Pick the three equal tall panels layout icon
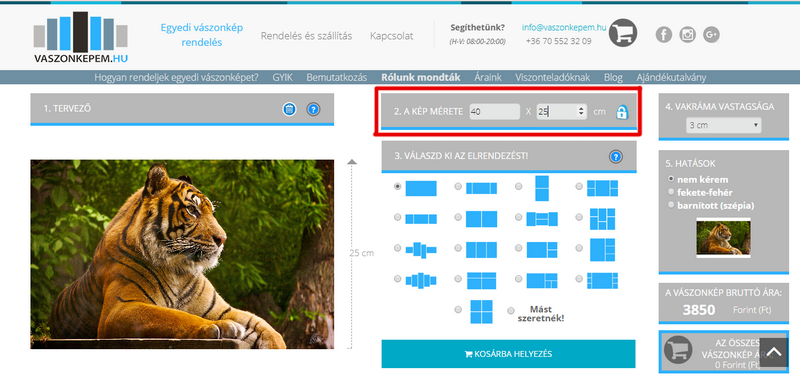800x379 pixels. pyautogui.click(x=481, y=250)
